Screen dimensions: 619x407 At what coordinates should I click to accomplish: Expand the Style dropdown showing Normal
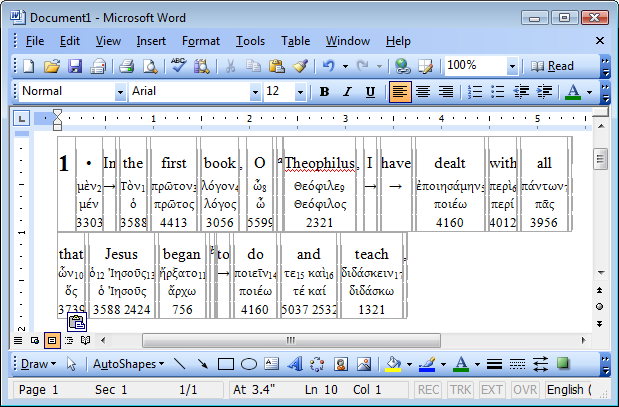[x=120, y=92]
